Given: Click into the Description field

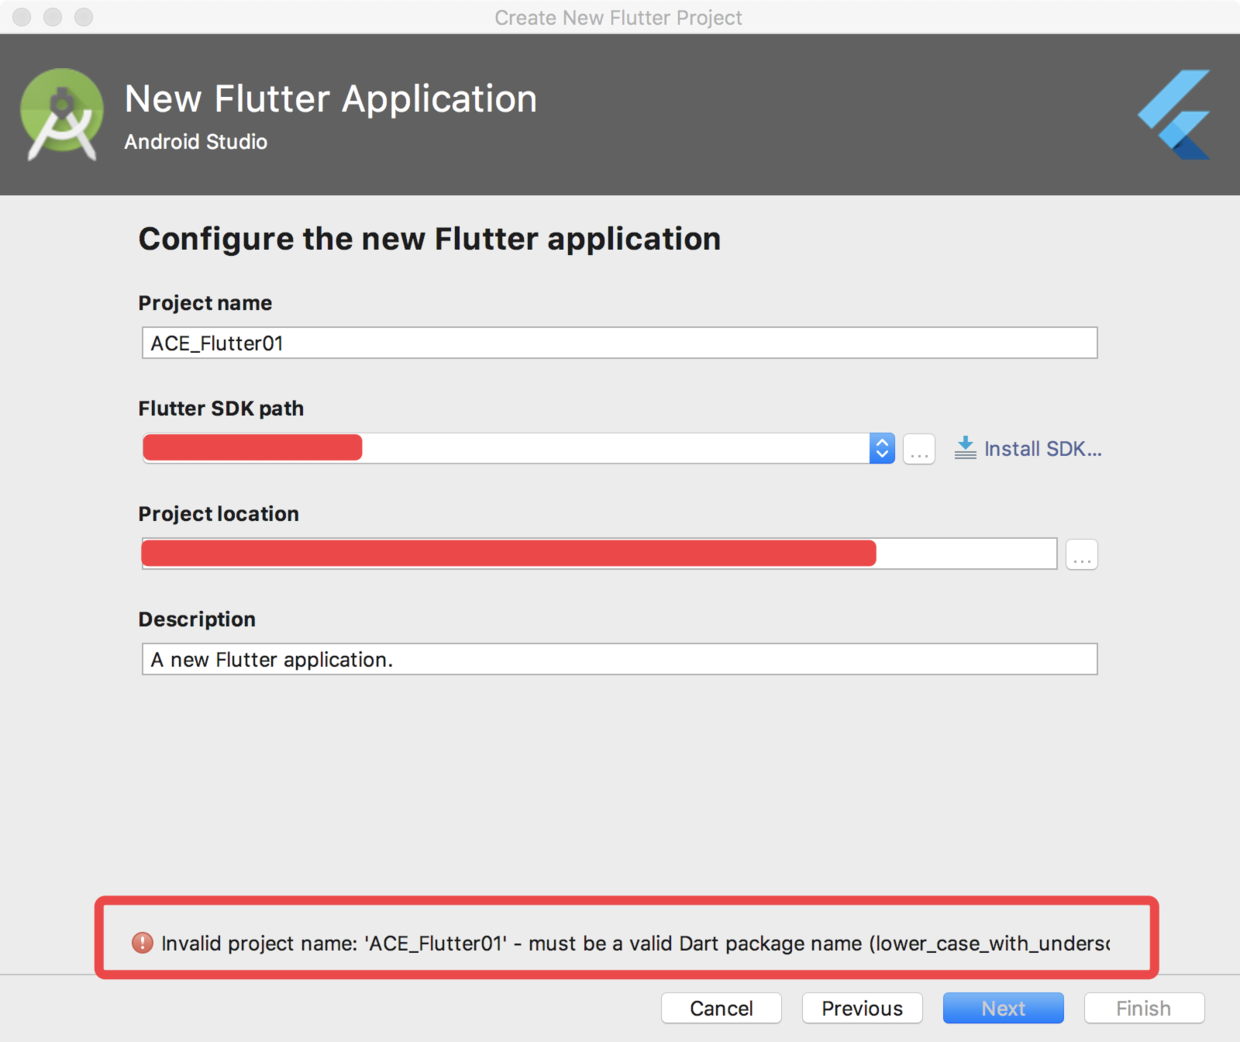Looking at the screenshot, I should click(x=618, y=659).
